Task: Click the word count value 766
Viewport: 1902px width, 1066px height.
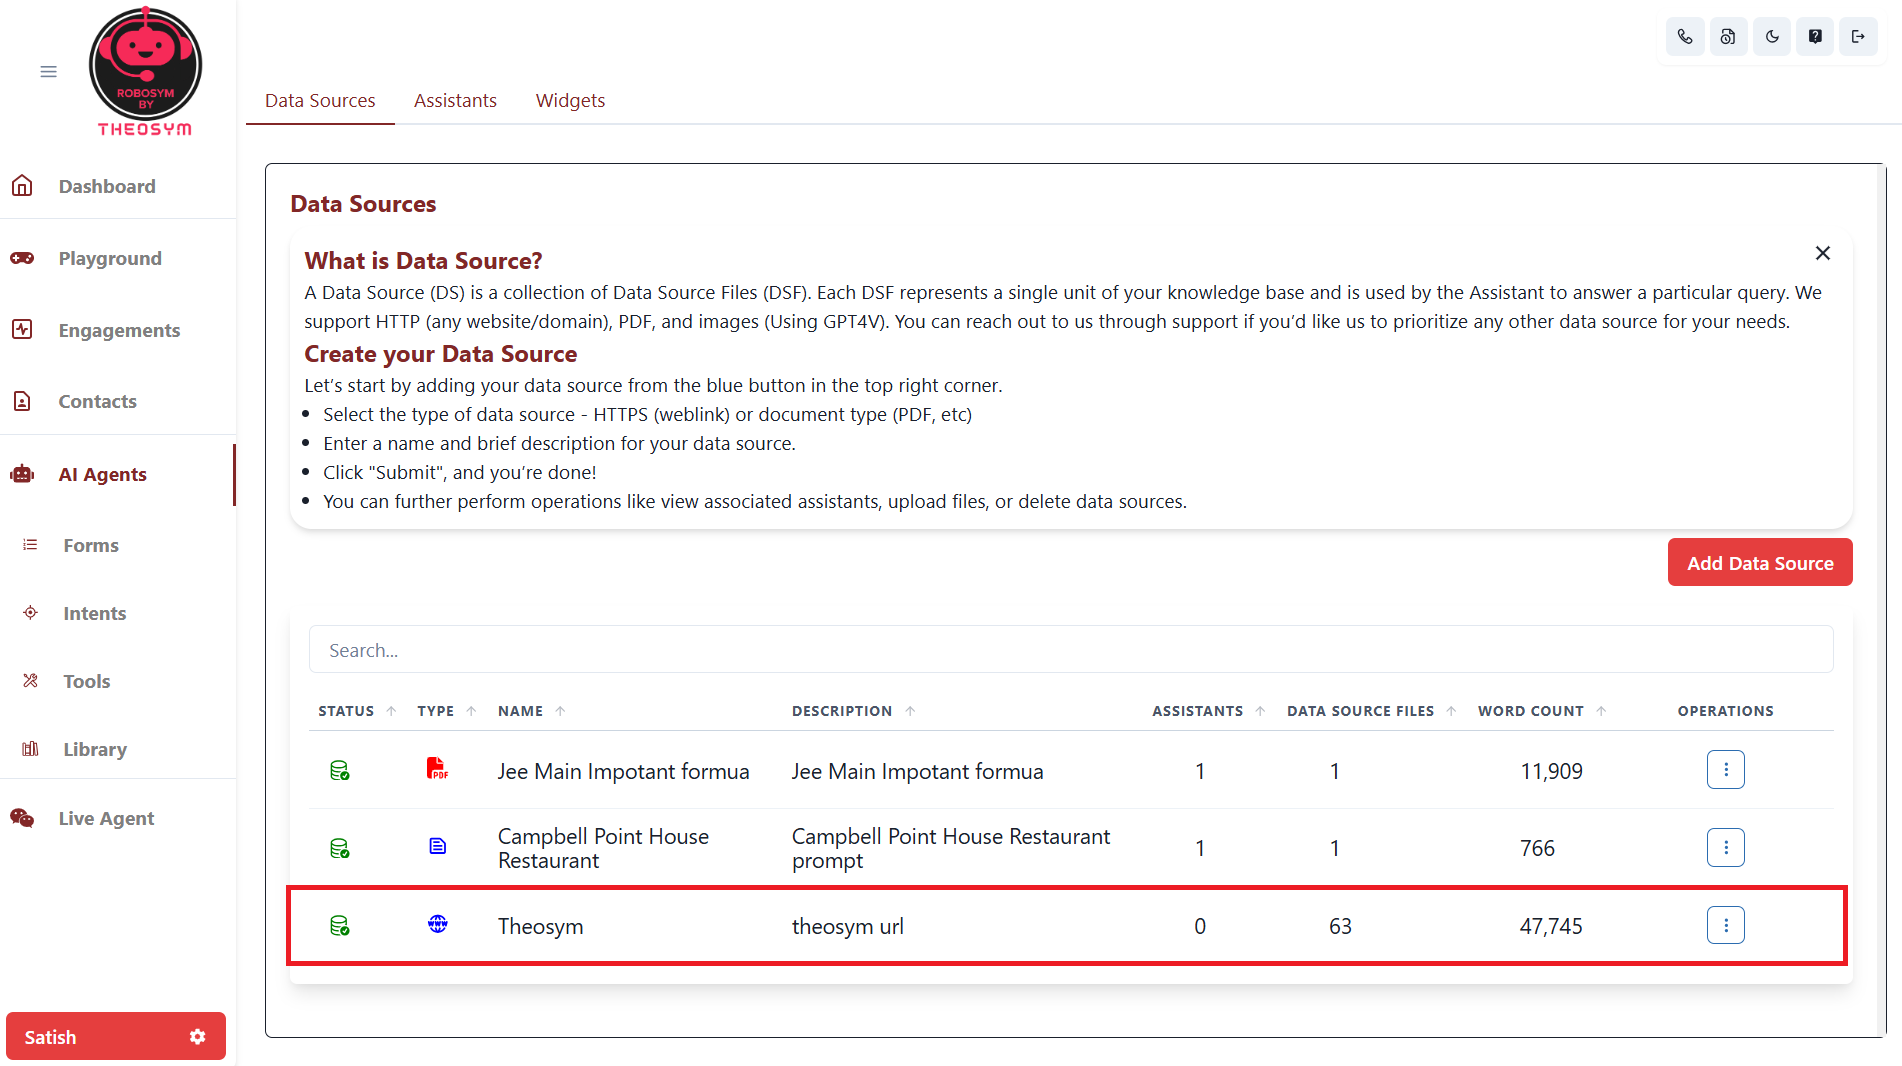Action: pyautogui.click(x=1537, y=848)
